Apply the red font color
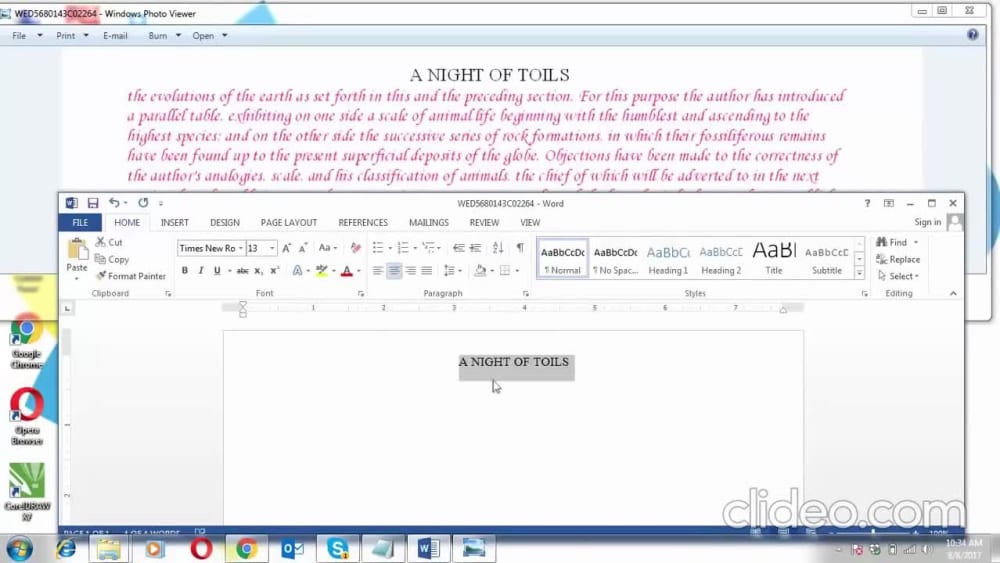1000x563 pixels. click(347, 270)
